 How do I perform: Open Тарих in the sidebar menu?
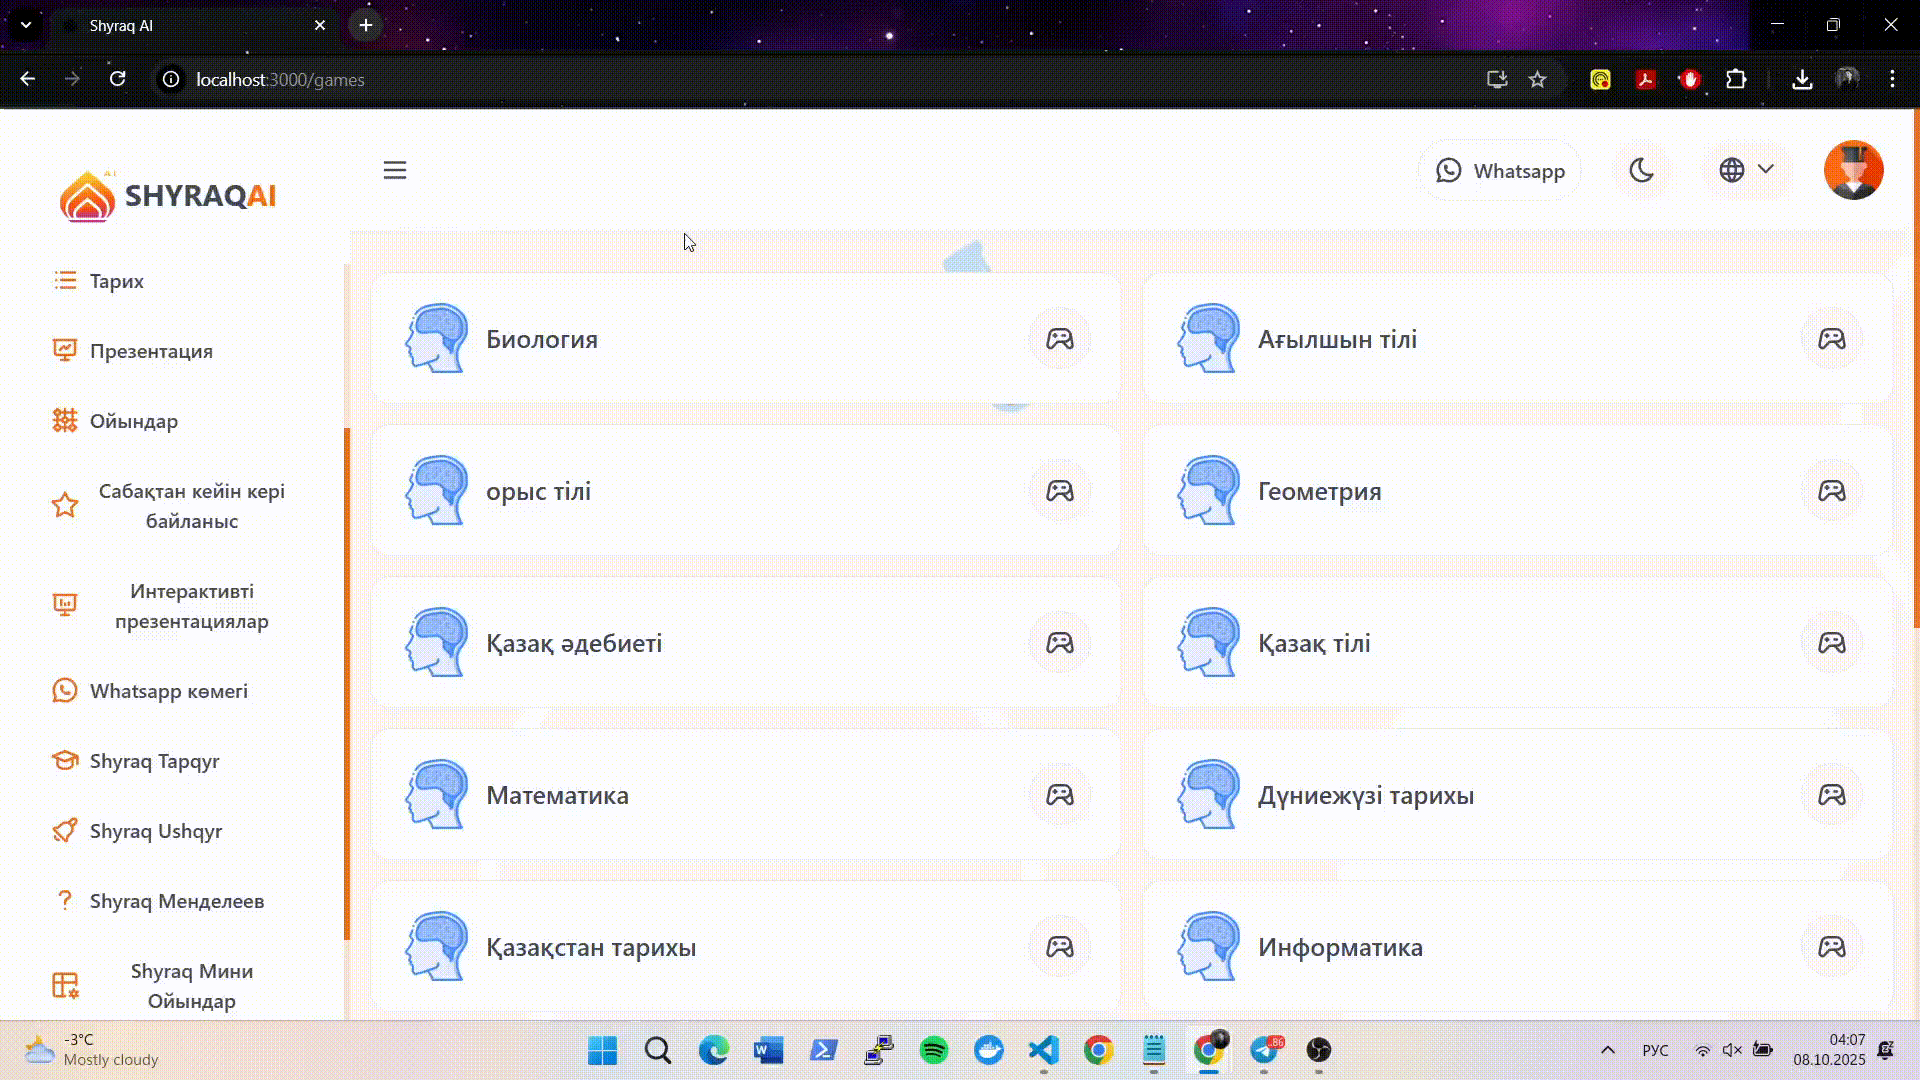117,281
